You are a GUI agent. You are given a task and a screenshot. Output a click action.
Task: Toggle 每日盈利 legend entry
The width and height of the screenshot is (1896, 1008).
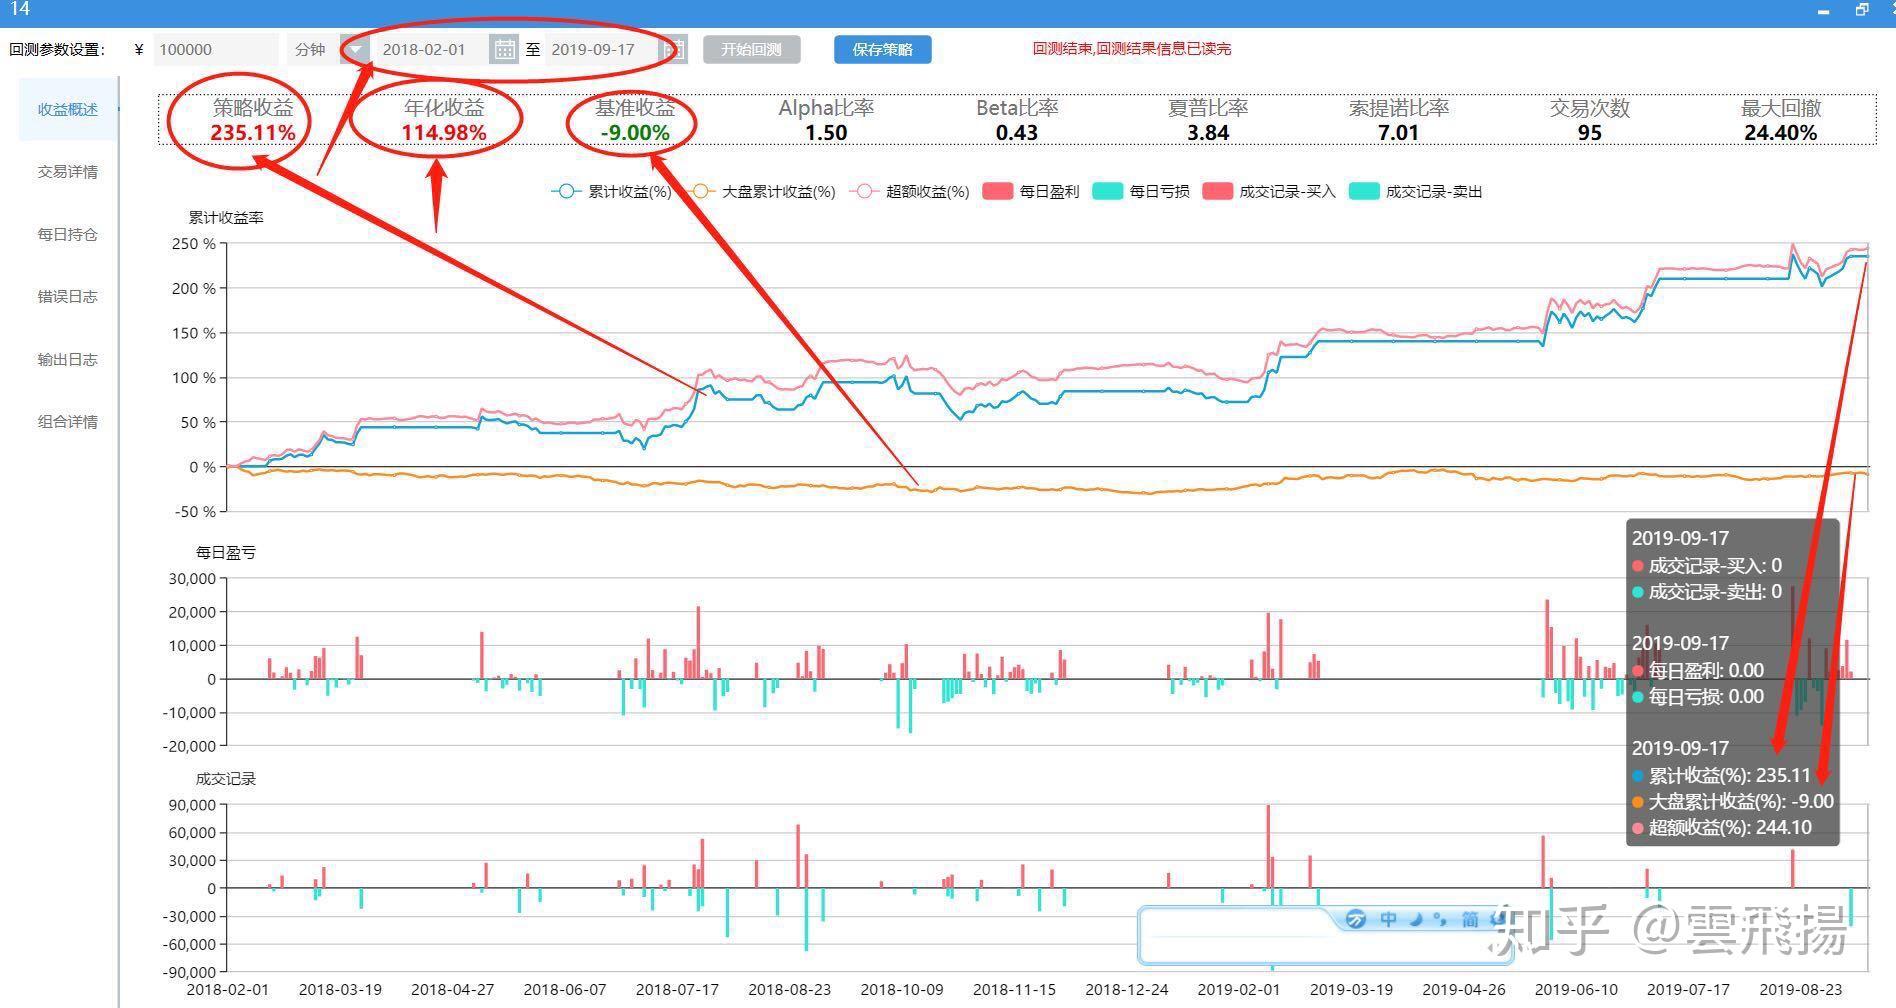click(1031, 191)
